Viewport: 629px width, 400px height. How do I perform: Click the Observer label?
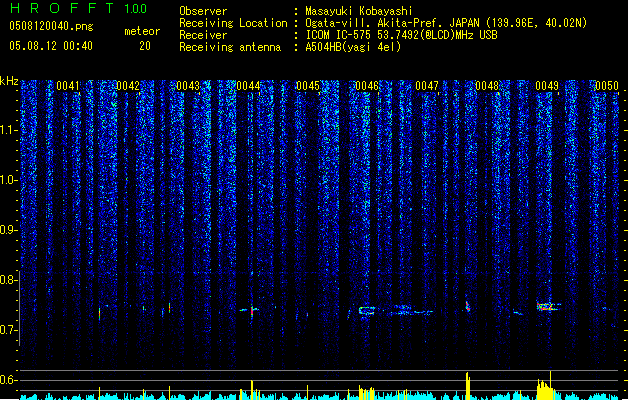[203, 11]
